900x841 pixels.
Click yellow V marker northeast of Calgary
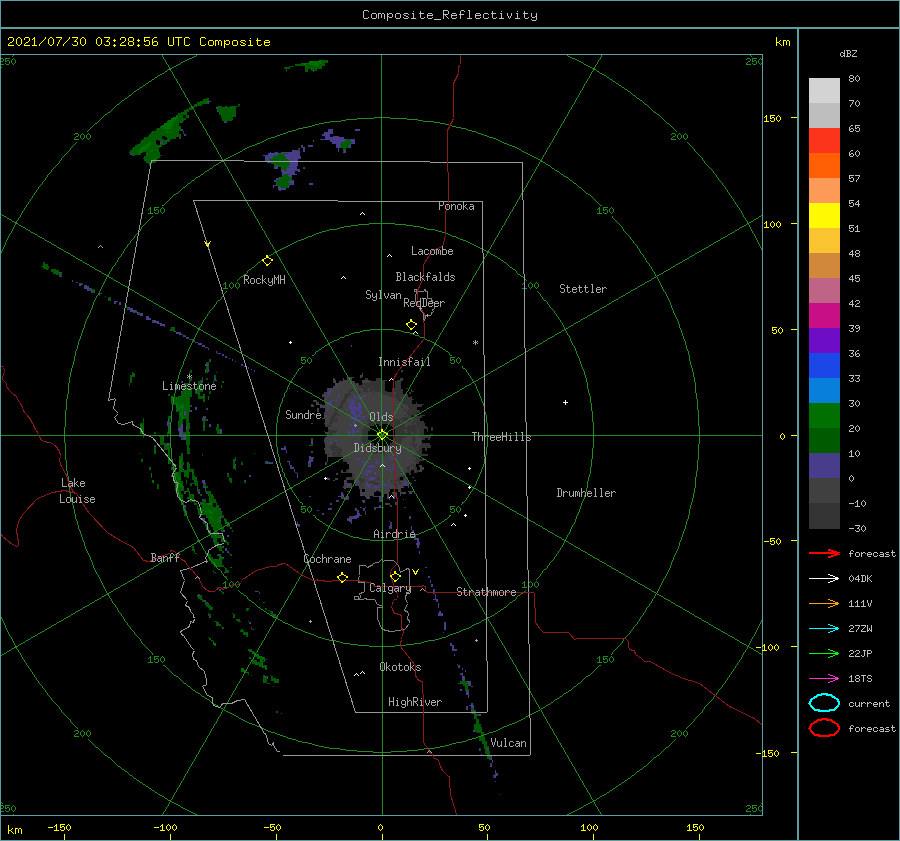[415, 572]
